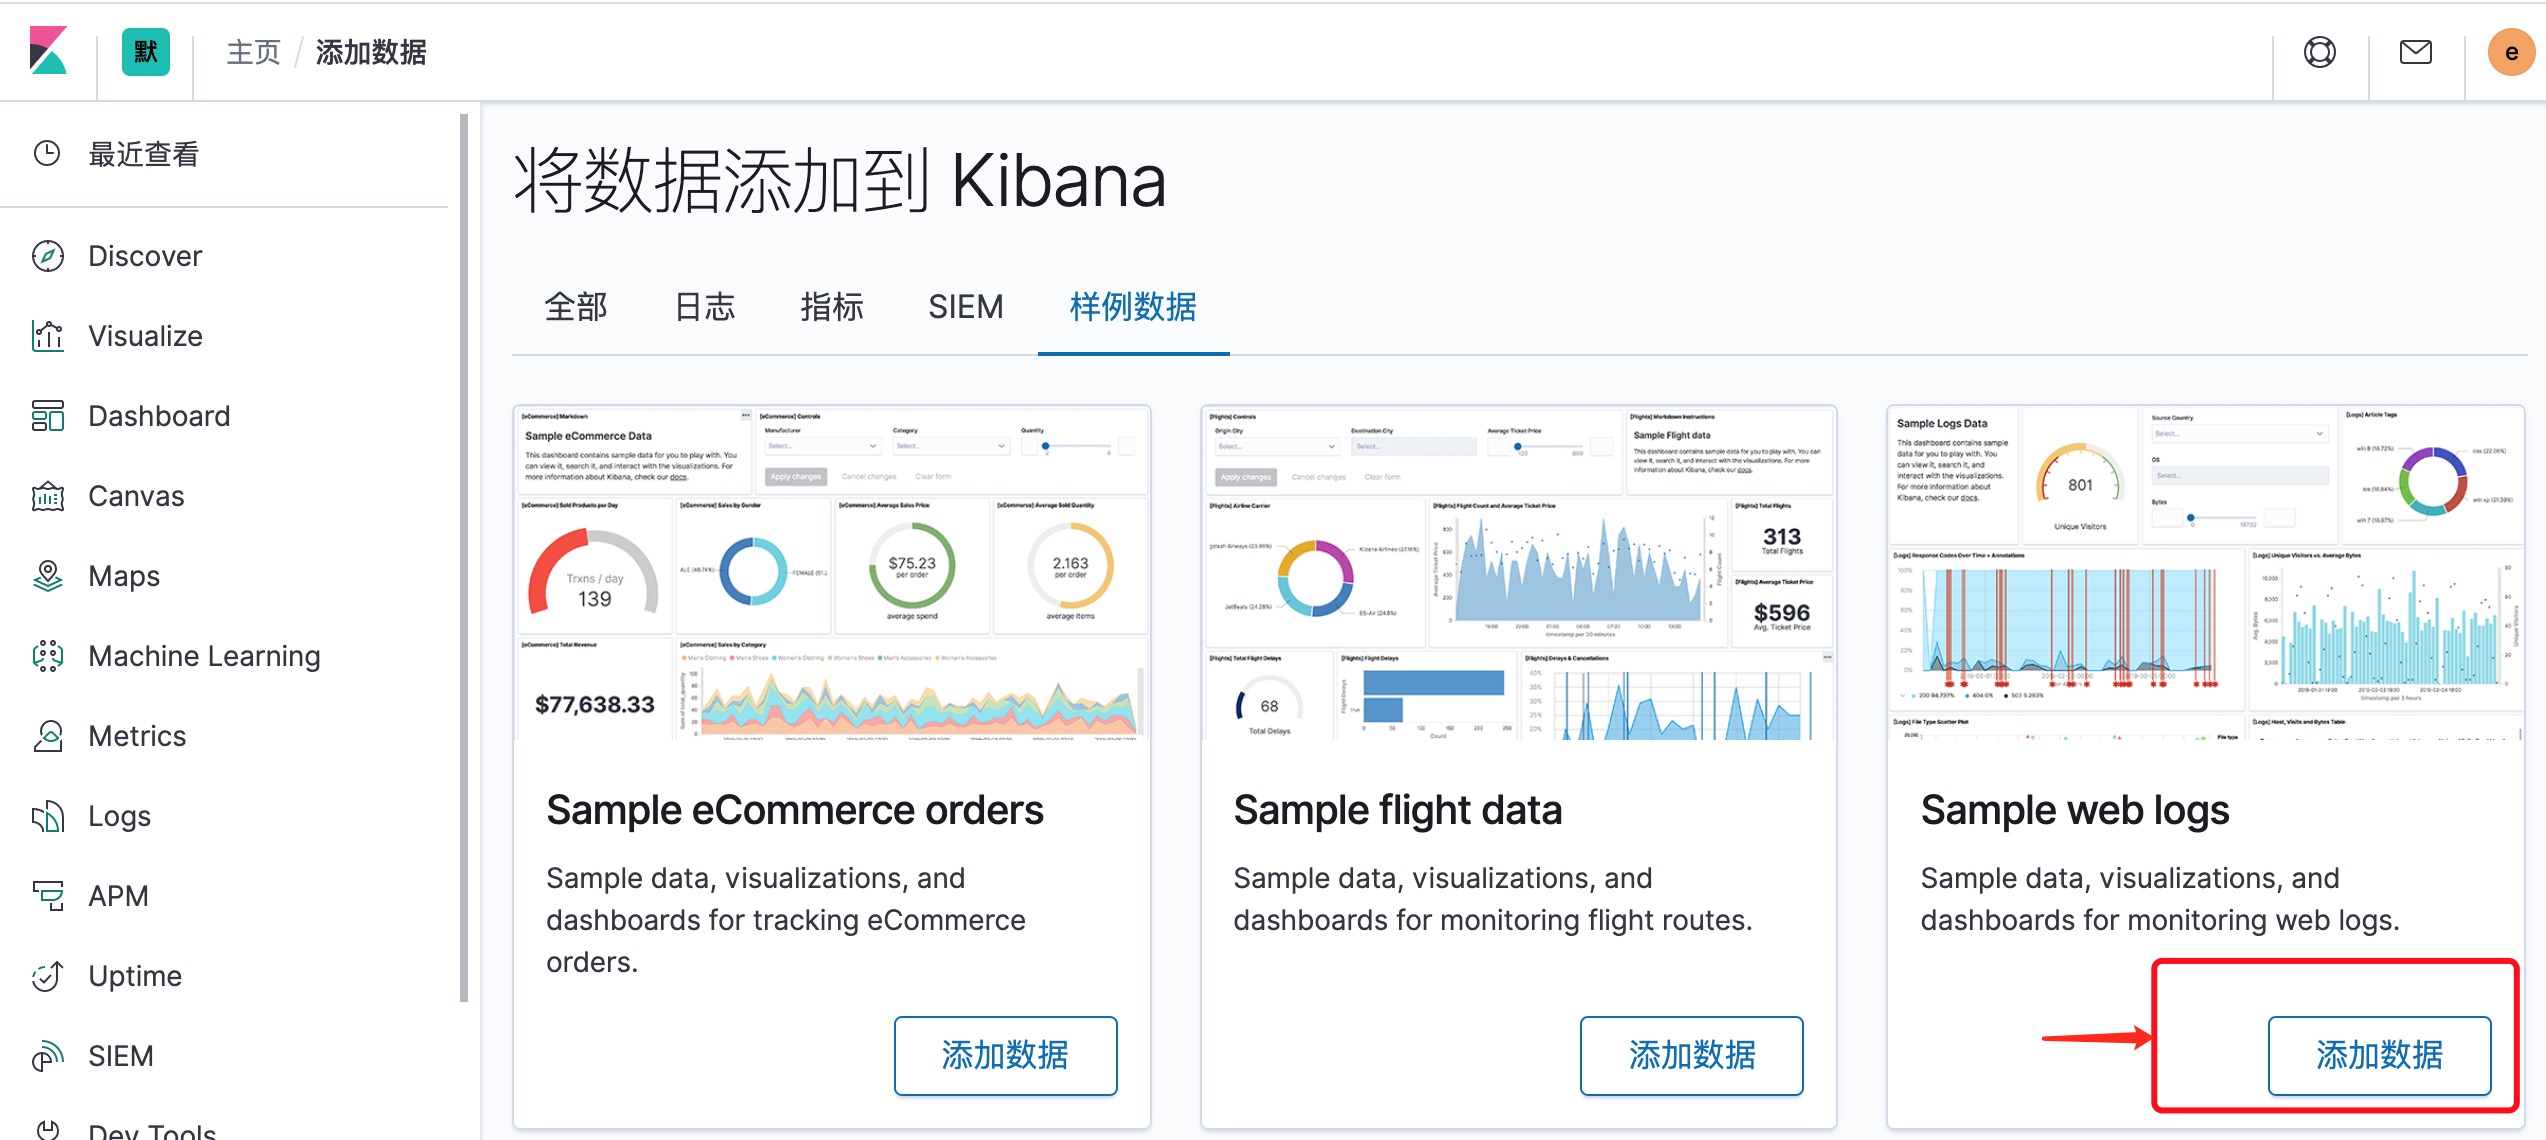Add data for Sample web logs
Viewport: 2546px width, 1140px height.
point(2378,1055)
